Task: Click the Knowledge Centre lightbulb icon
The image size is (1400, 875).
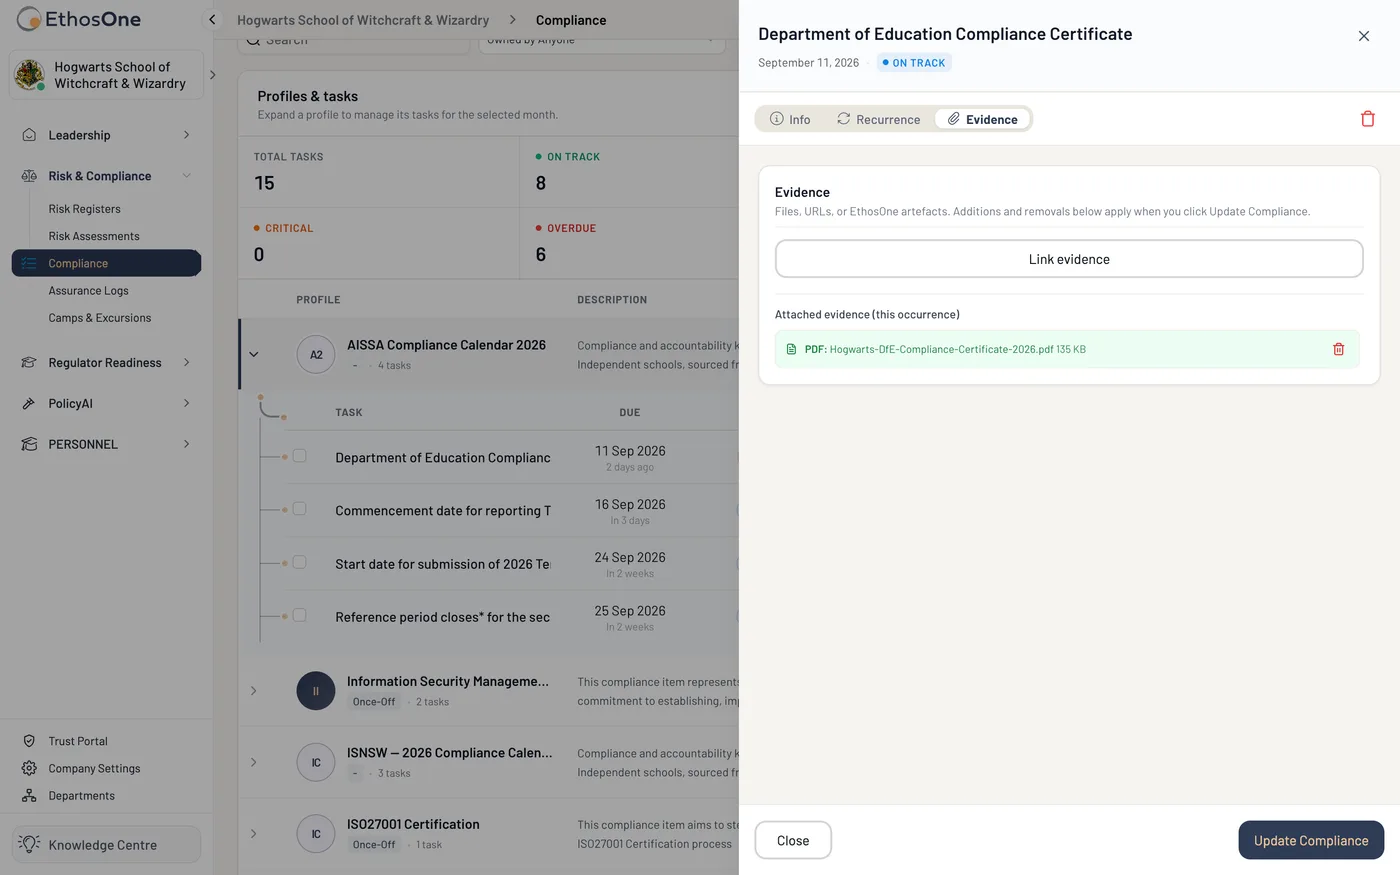Action: (29, 844)
